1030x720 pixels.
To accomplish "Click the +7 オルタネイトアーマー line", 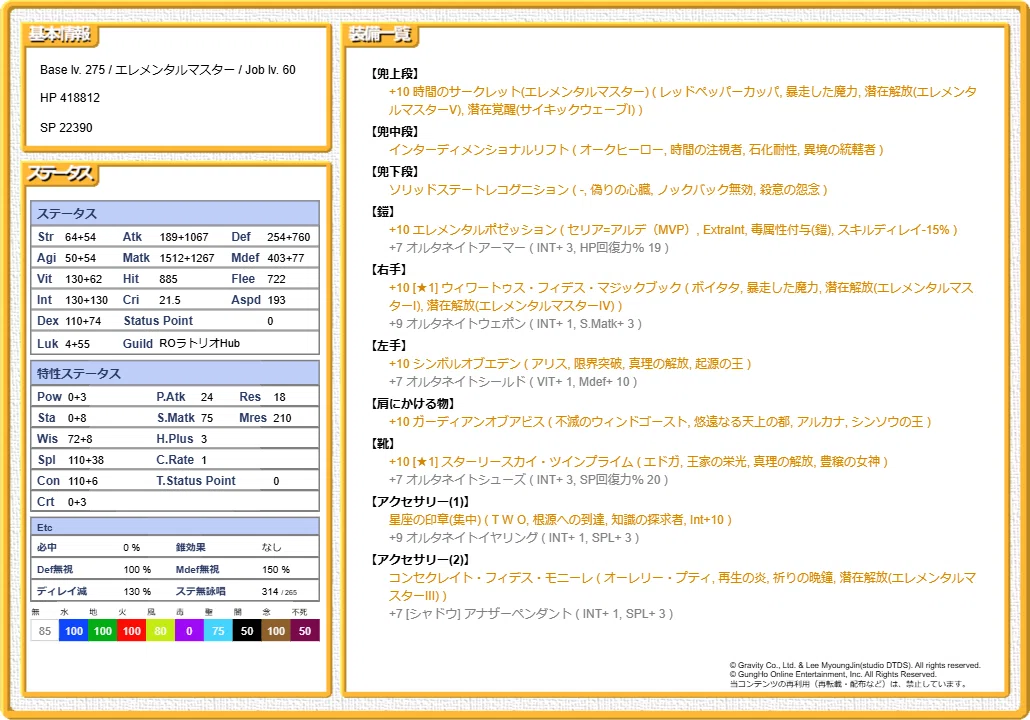I will coord(529,248).
